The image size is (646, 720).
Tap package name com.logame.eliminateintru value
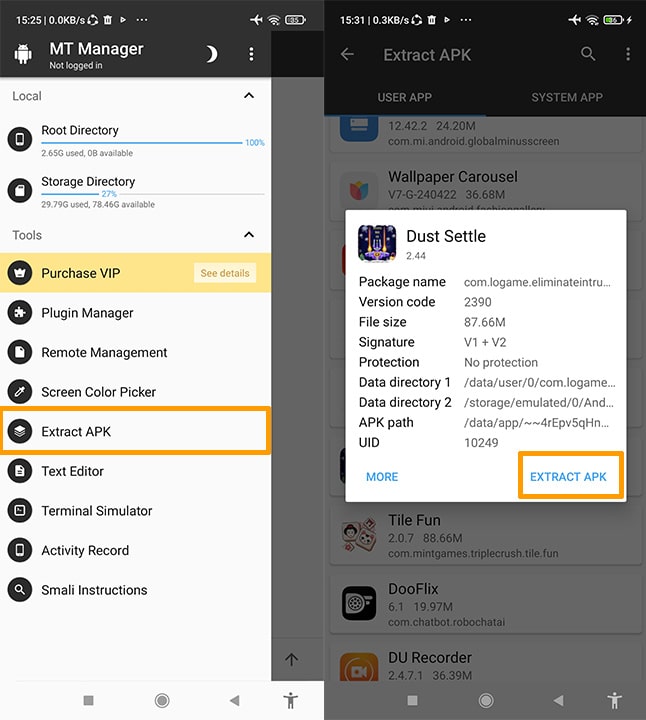pyautogui.click(x=537, y=282)
